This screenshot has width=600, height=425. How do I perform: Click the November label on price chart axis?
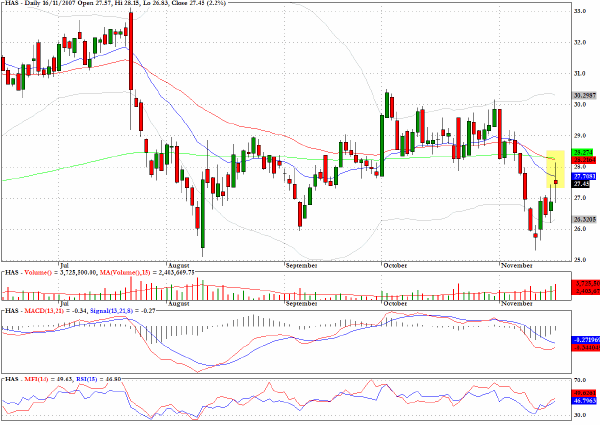tap(517, 265)
